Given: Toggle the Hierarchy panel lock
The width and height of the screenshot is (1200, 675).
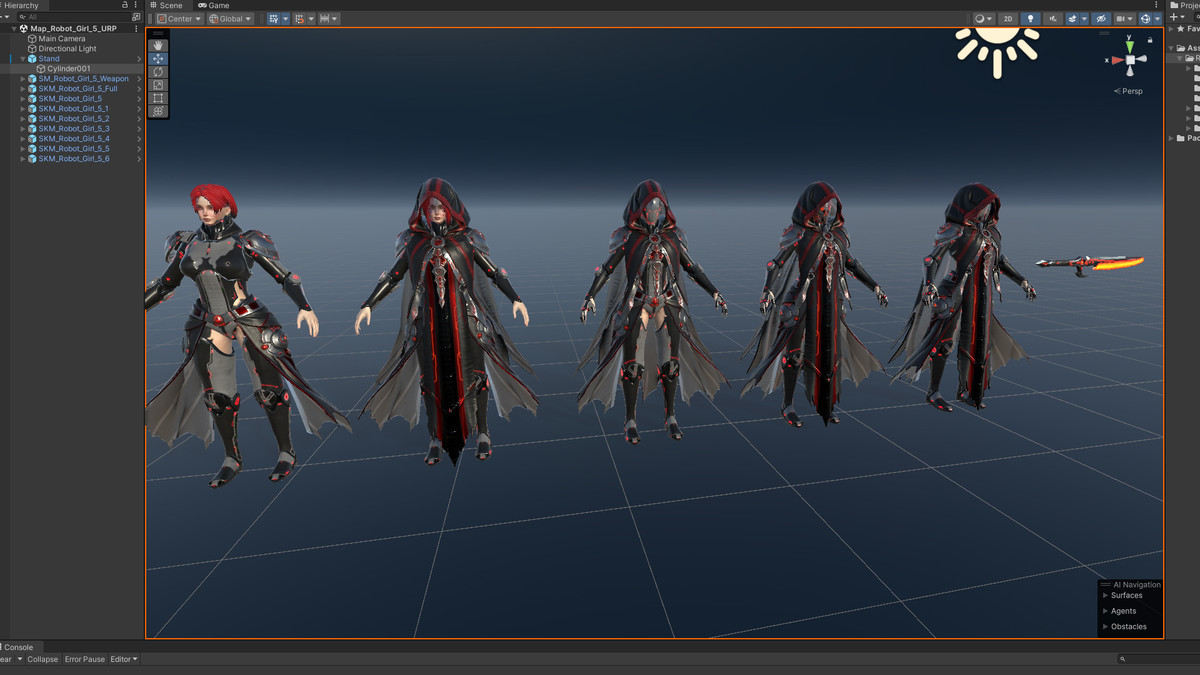Looking at the screenshot, I should 124,5.
